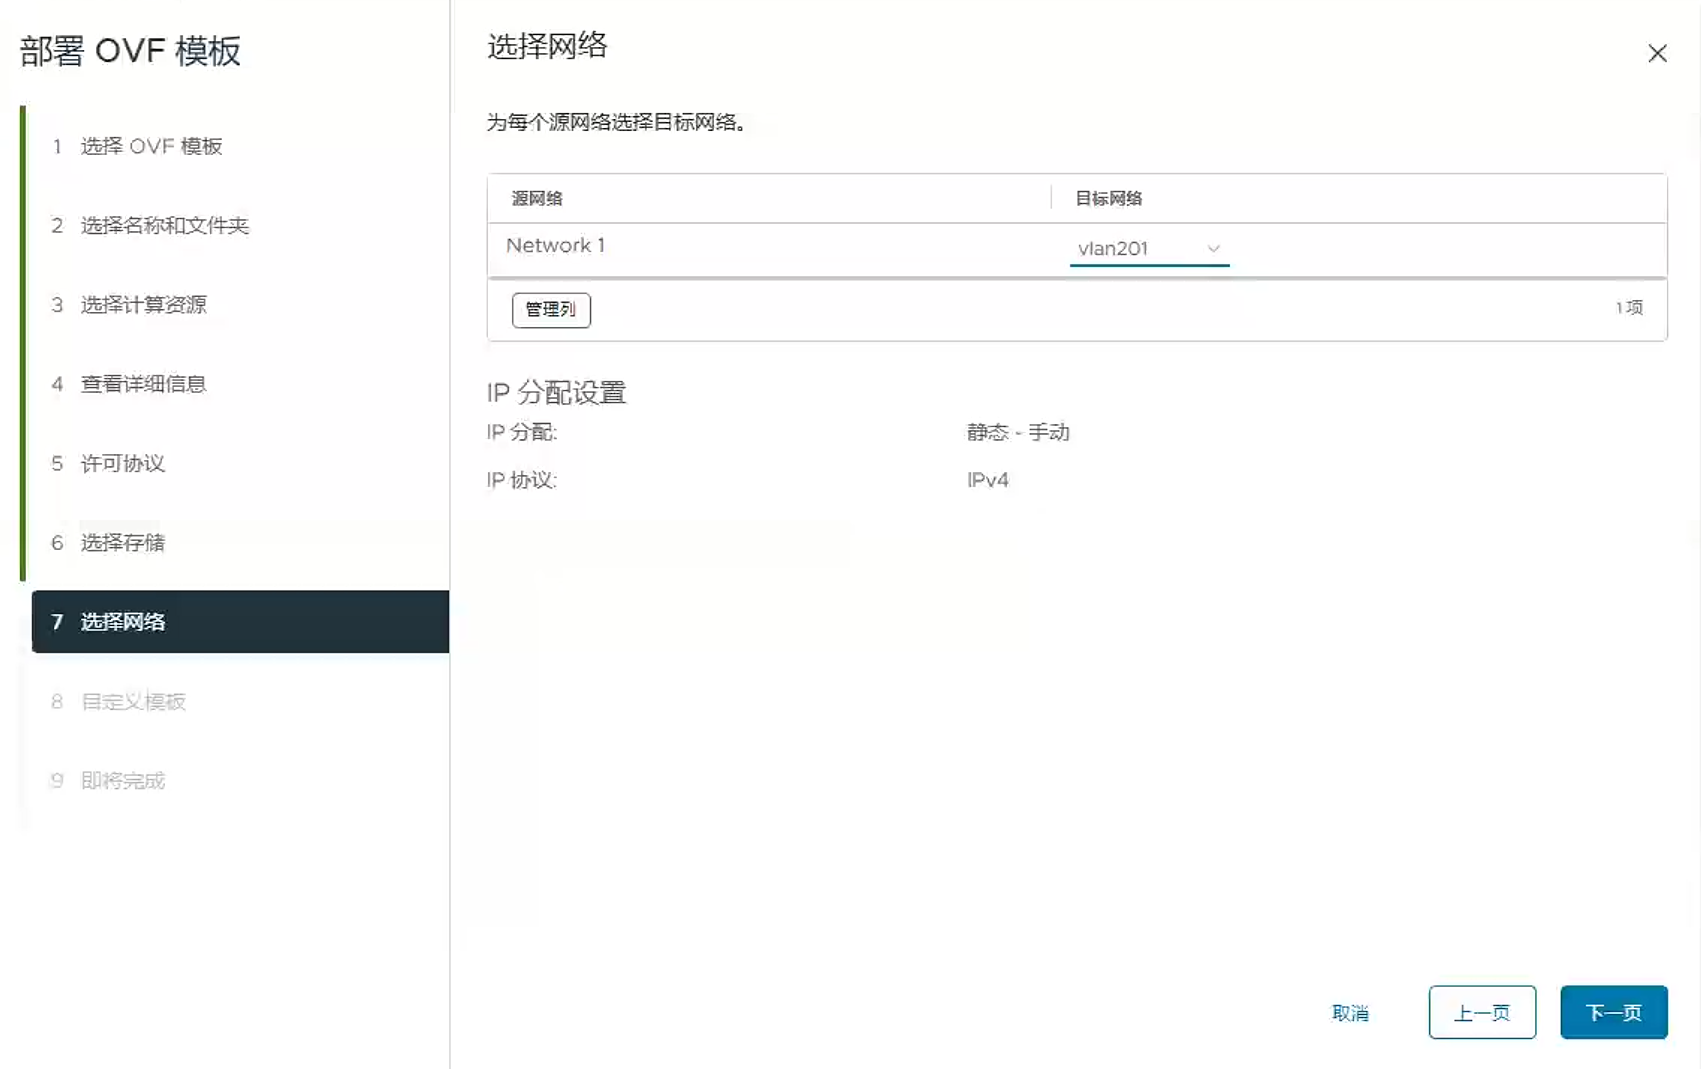
Task: Click disabled step 9 即将完成
Action: (122, 780)
